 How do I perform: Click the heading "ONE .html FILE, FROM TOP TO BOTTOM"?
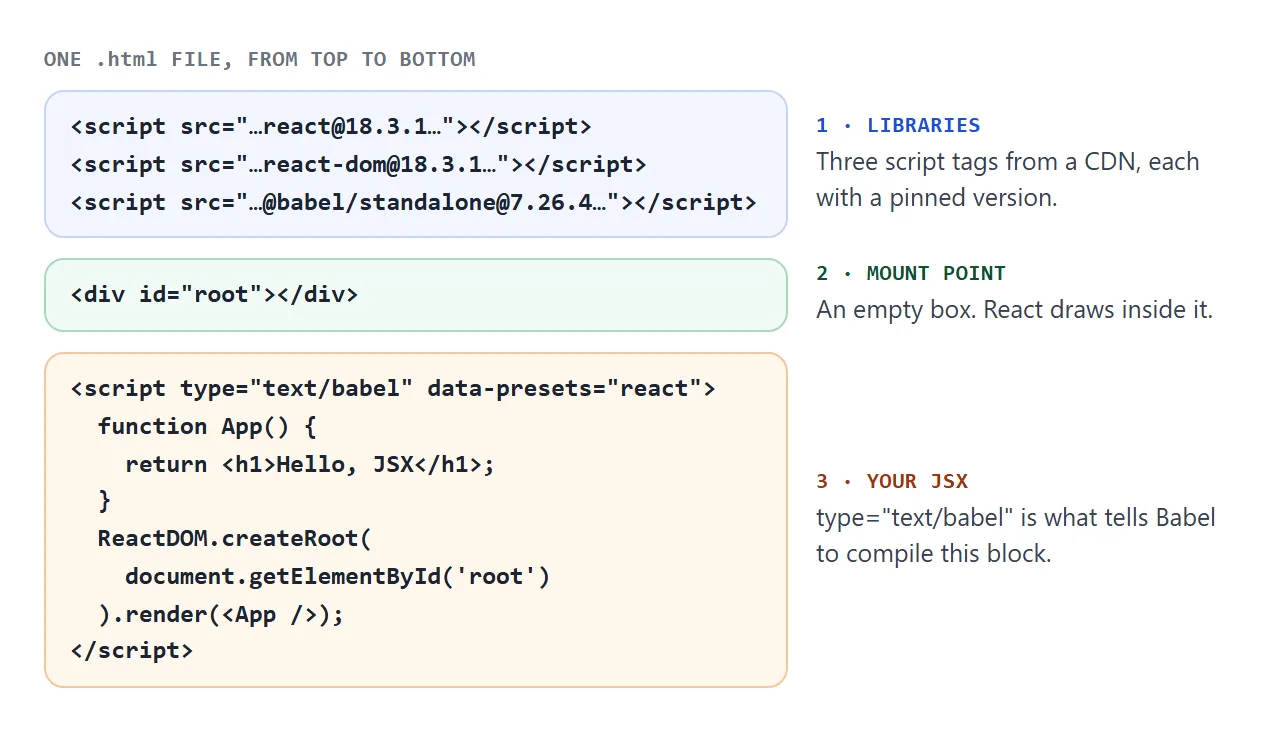[260, 59]
